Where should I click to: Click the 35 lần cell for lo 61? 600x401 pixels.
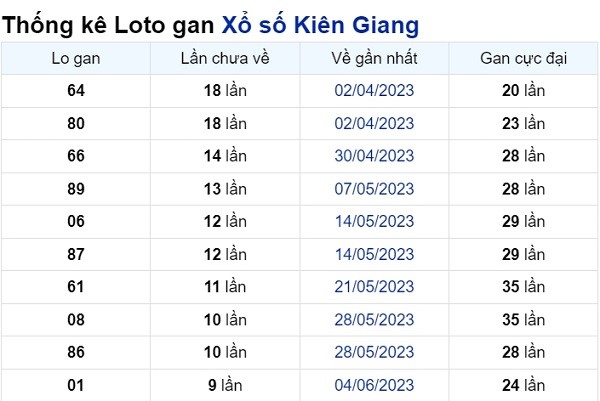click(523, 287)
